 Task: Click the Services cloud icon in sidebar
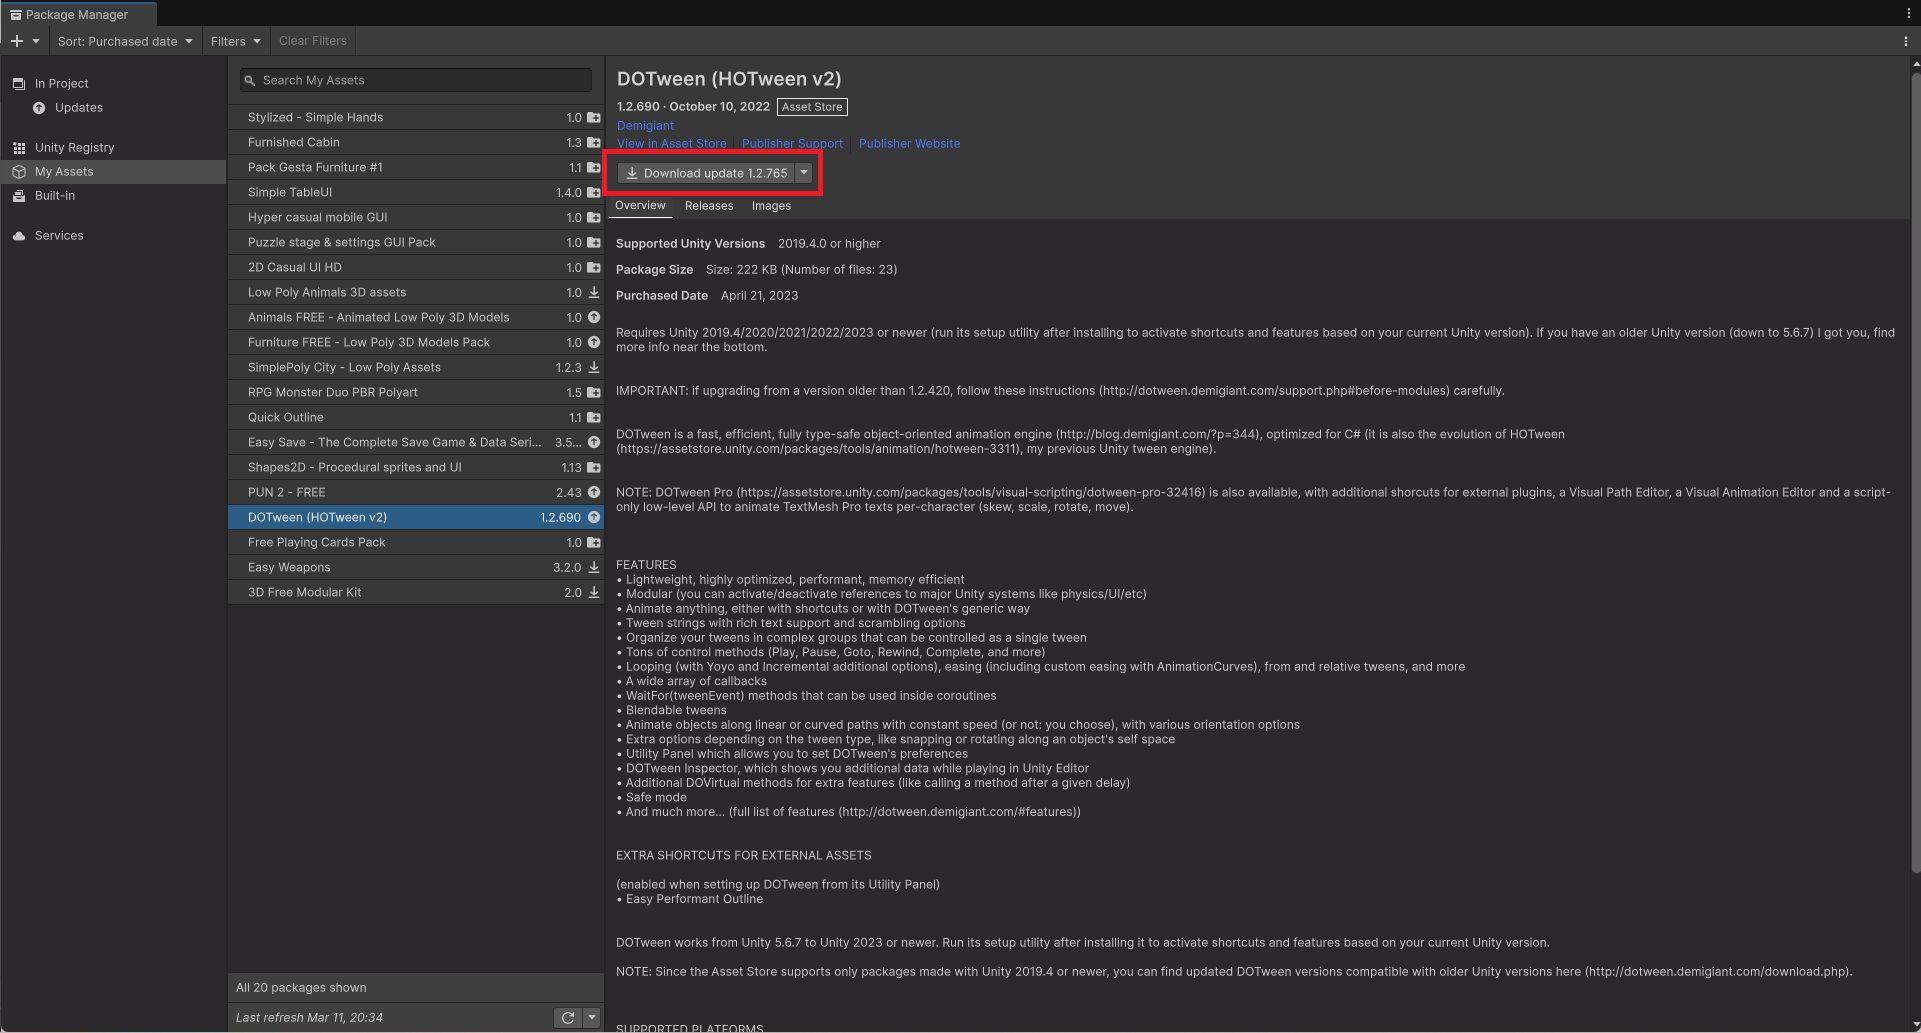click(17, 235)
